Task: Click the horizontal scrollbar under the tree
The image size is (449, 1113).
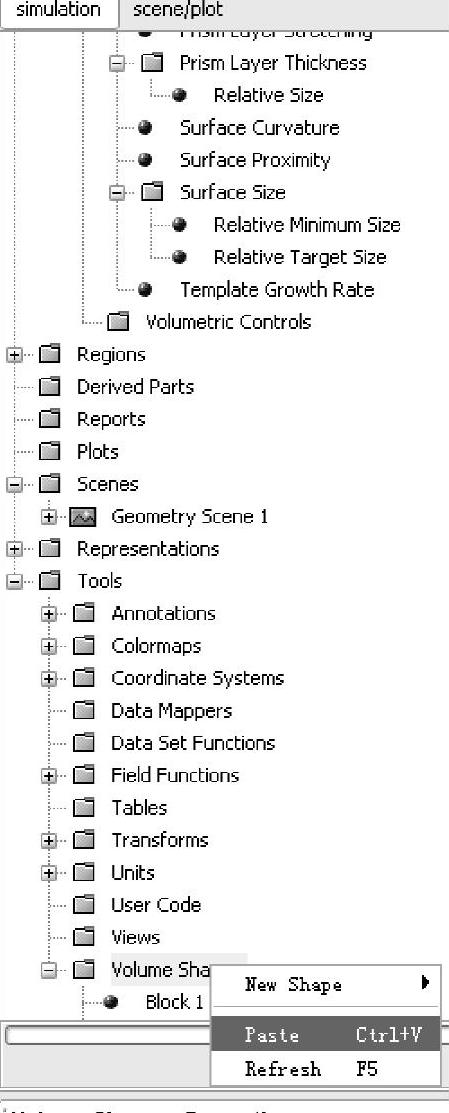Action: pos(108,1036)
